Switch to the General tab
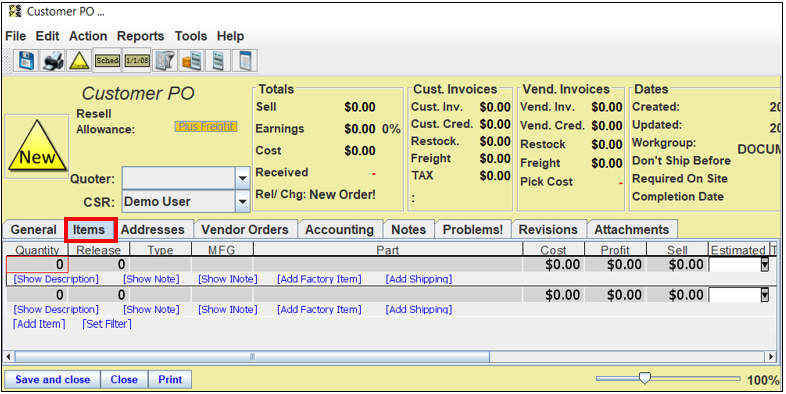Screen dimensions: 786x394 click(34, 230)
